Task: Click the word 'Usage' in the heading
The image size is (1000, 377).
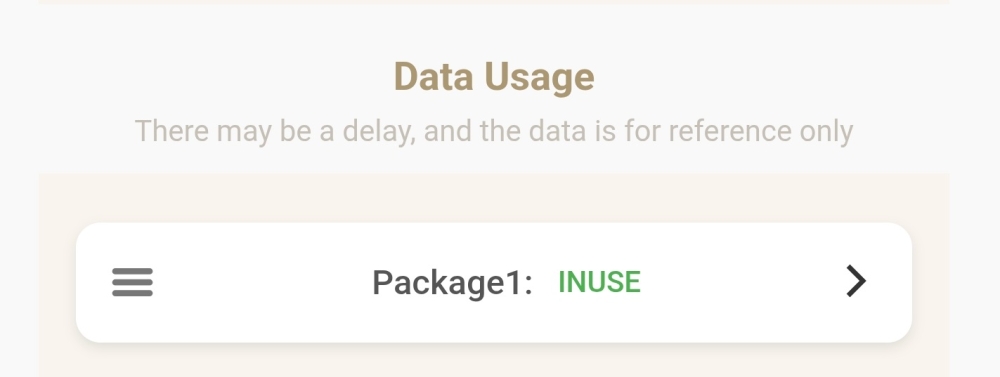Action: (540, 78)
